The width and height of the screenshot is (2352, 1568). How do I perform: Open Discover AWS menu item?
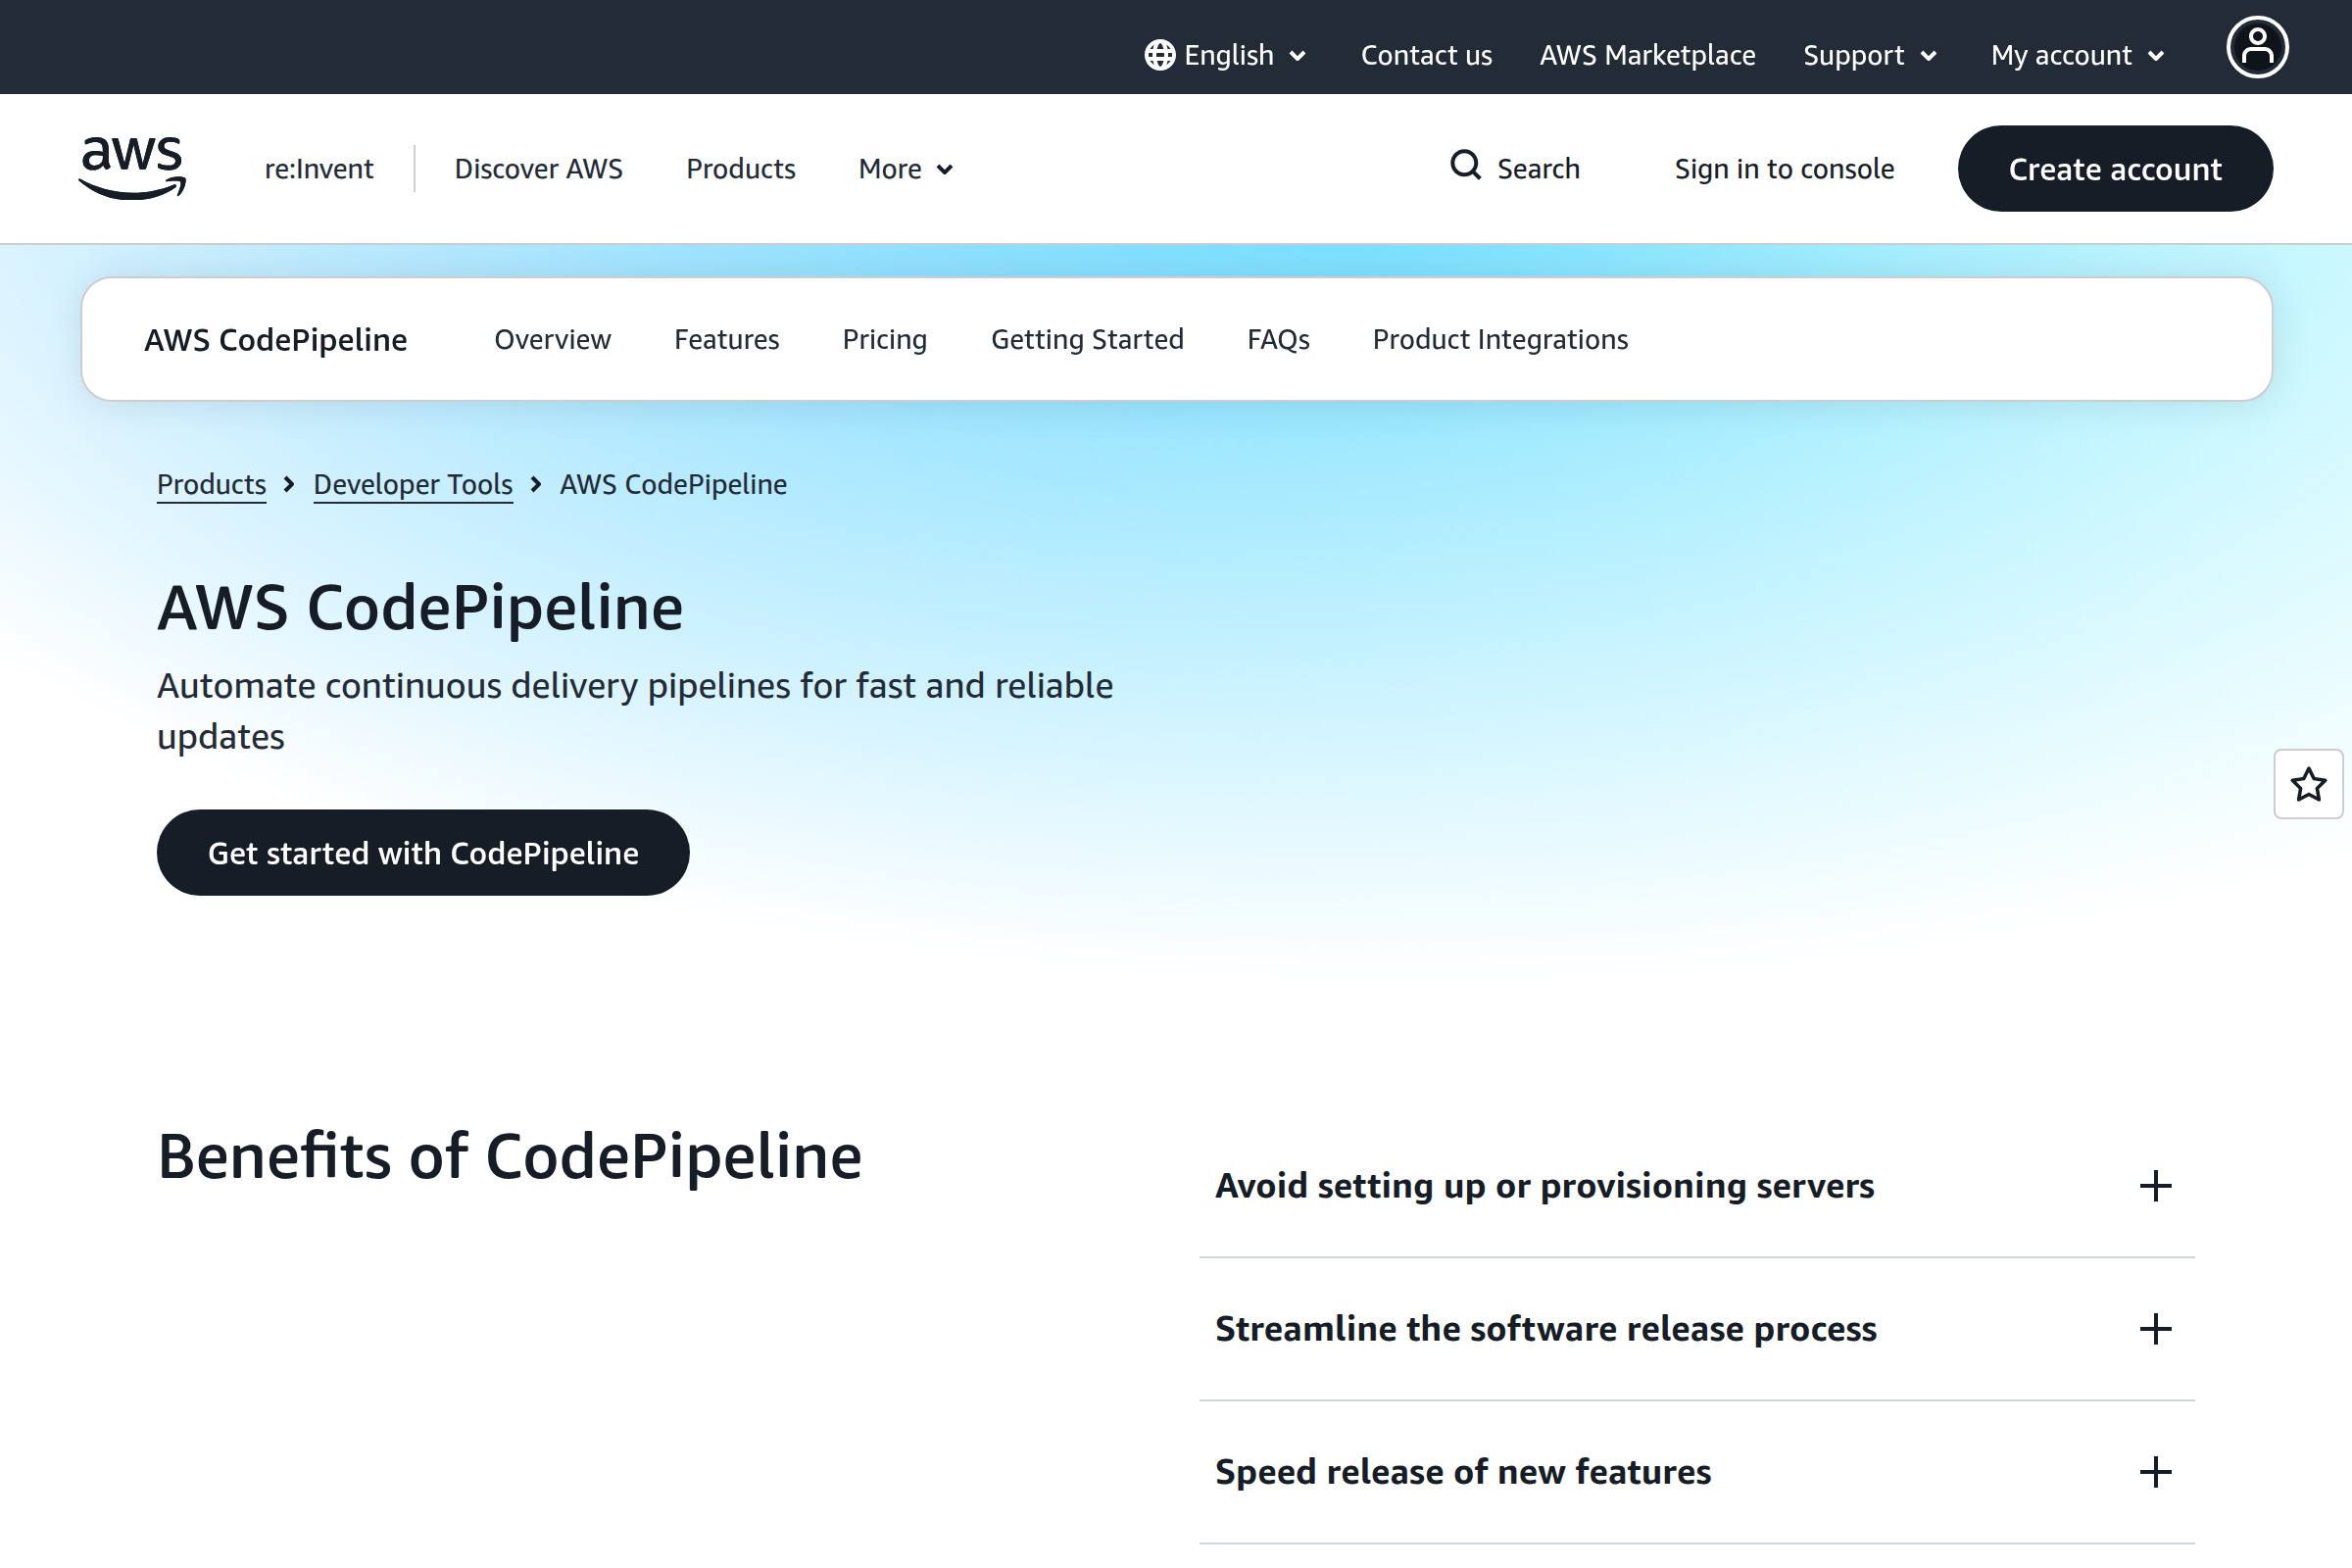coord(538,169)
